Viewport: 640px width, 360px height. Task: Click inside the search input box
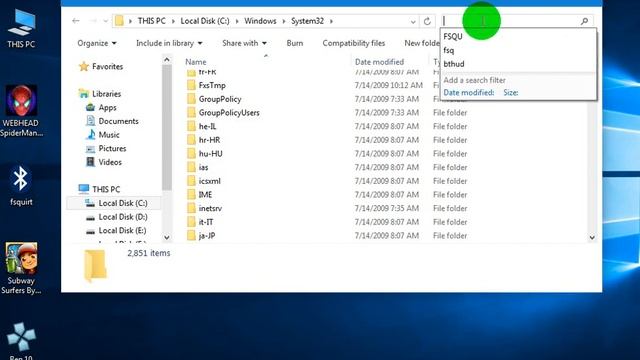pos(510,21)
